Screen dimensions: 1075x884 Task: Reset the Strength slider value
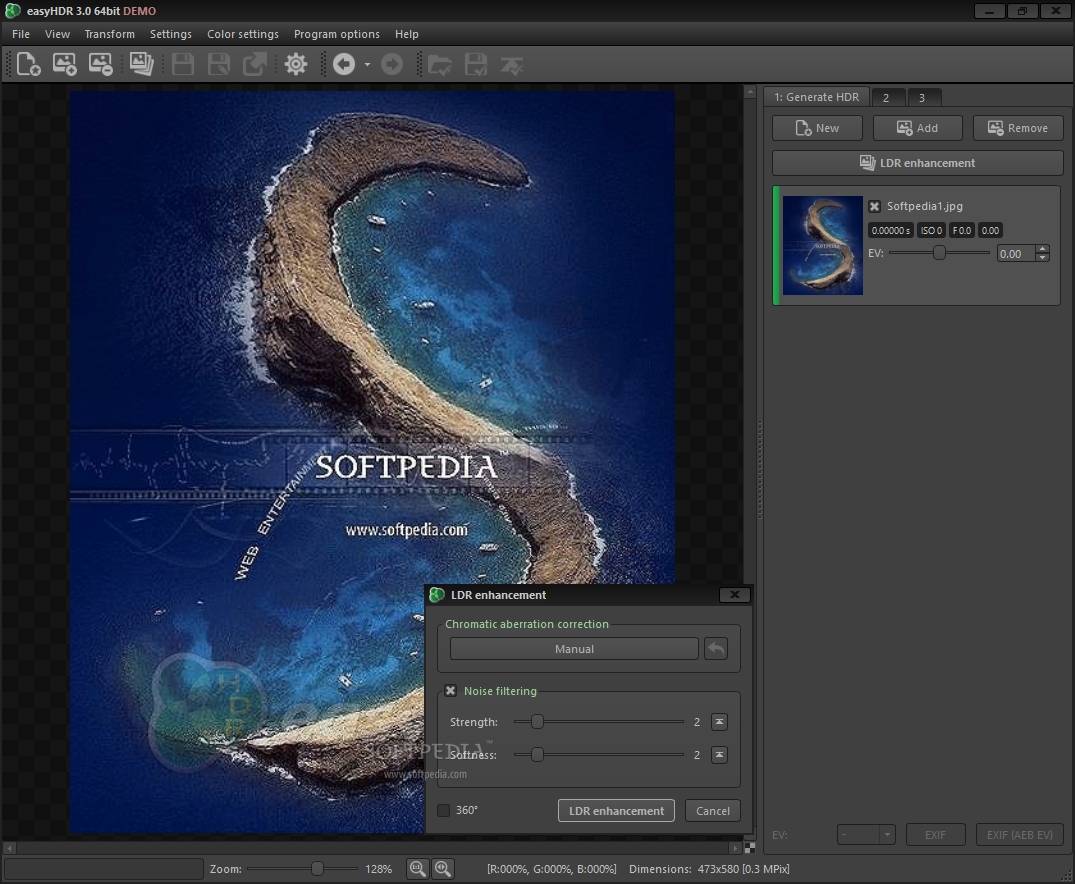coord(719,721)
